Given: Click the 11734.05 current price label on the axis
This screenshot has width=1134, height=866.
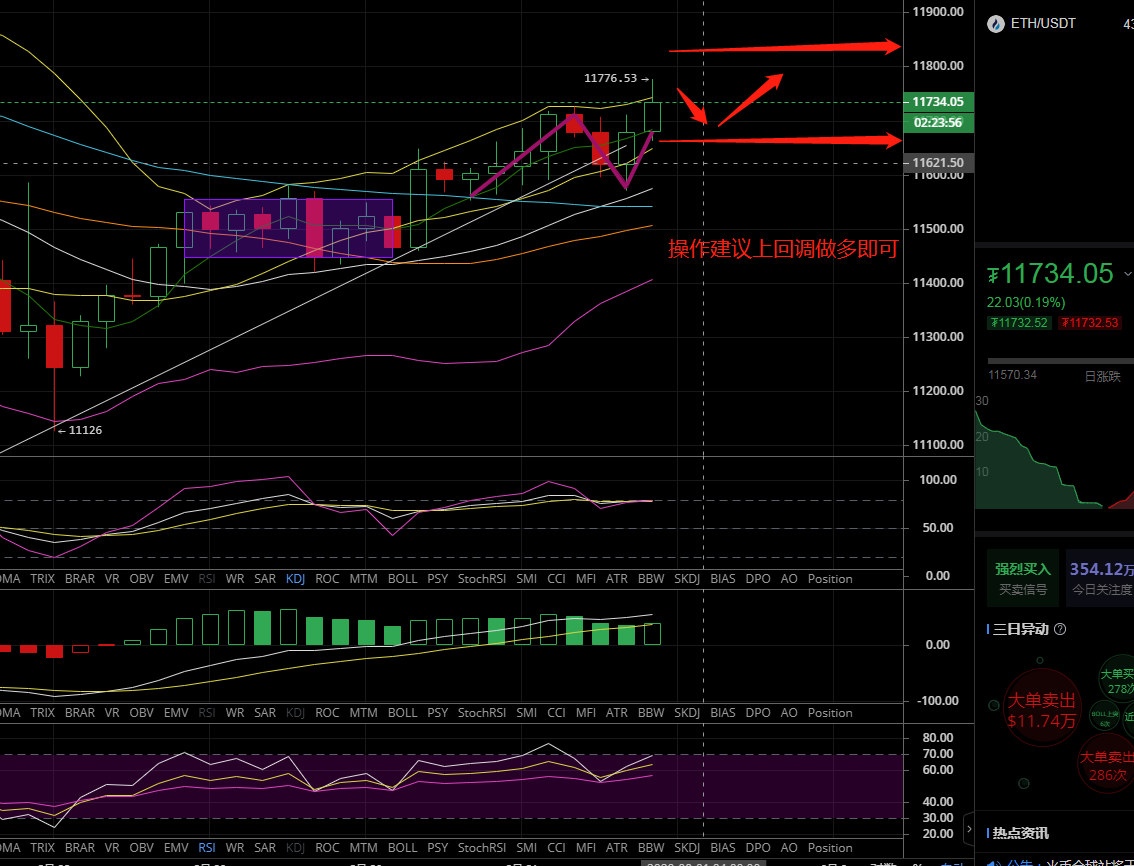Looking at the screenshot, I should [x=937, y=102].
